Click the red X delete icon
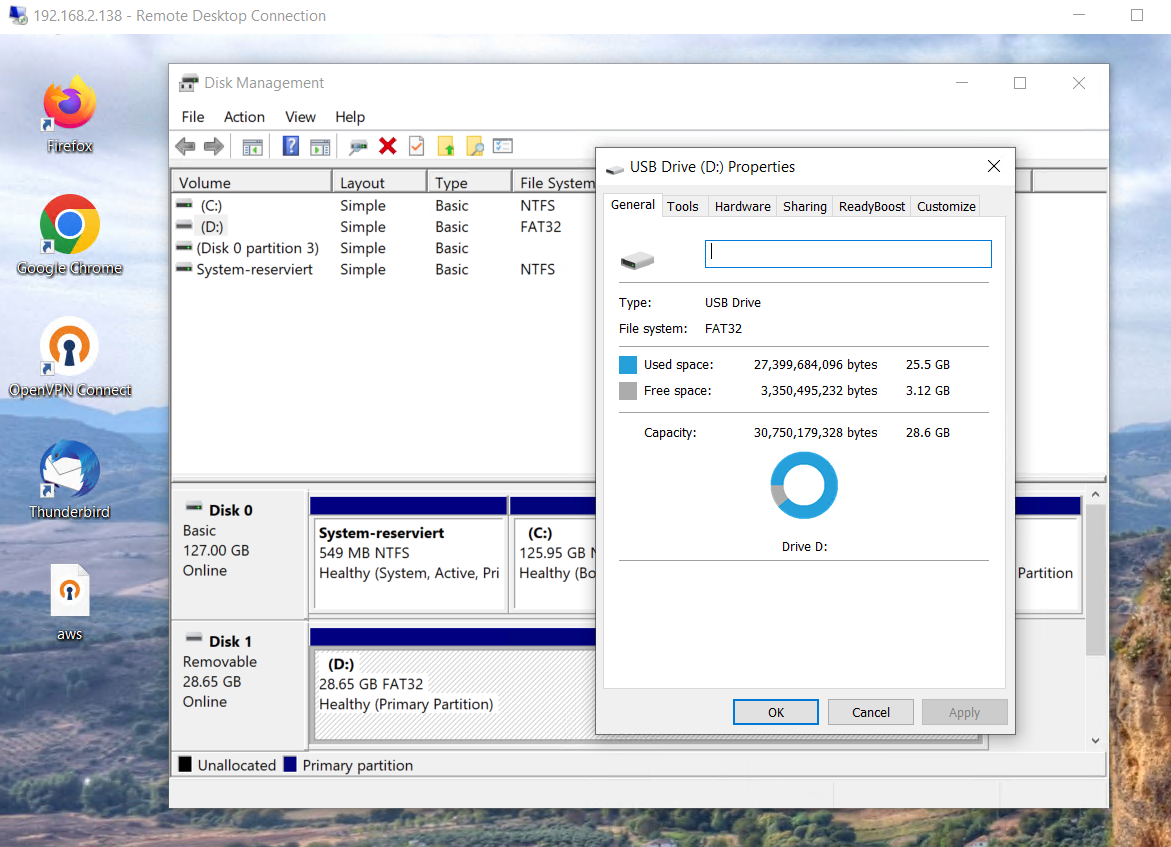 click(388, 147)
